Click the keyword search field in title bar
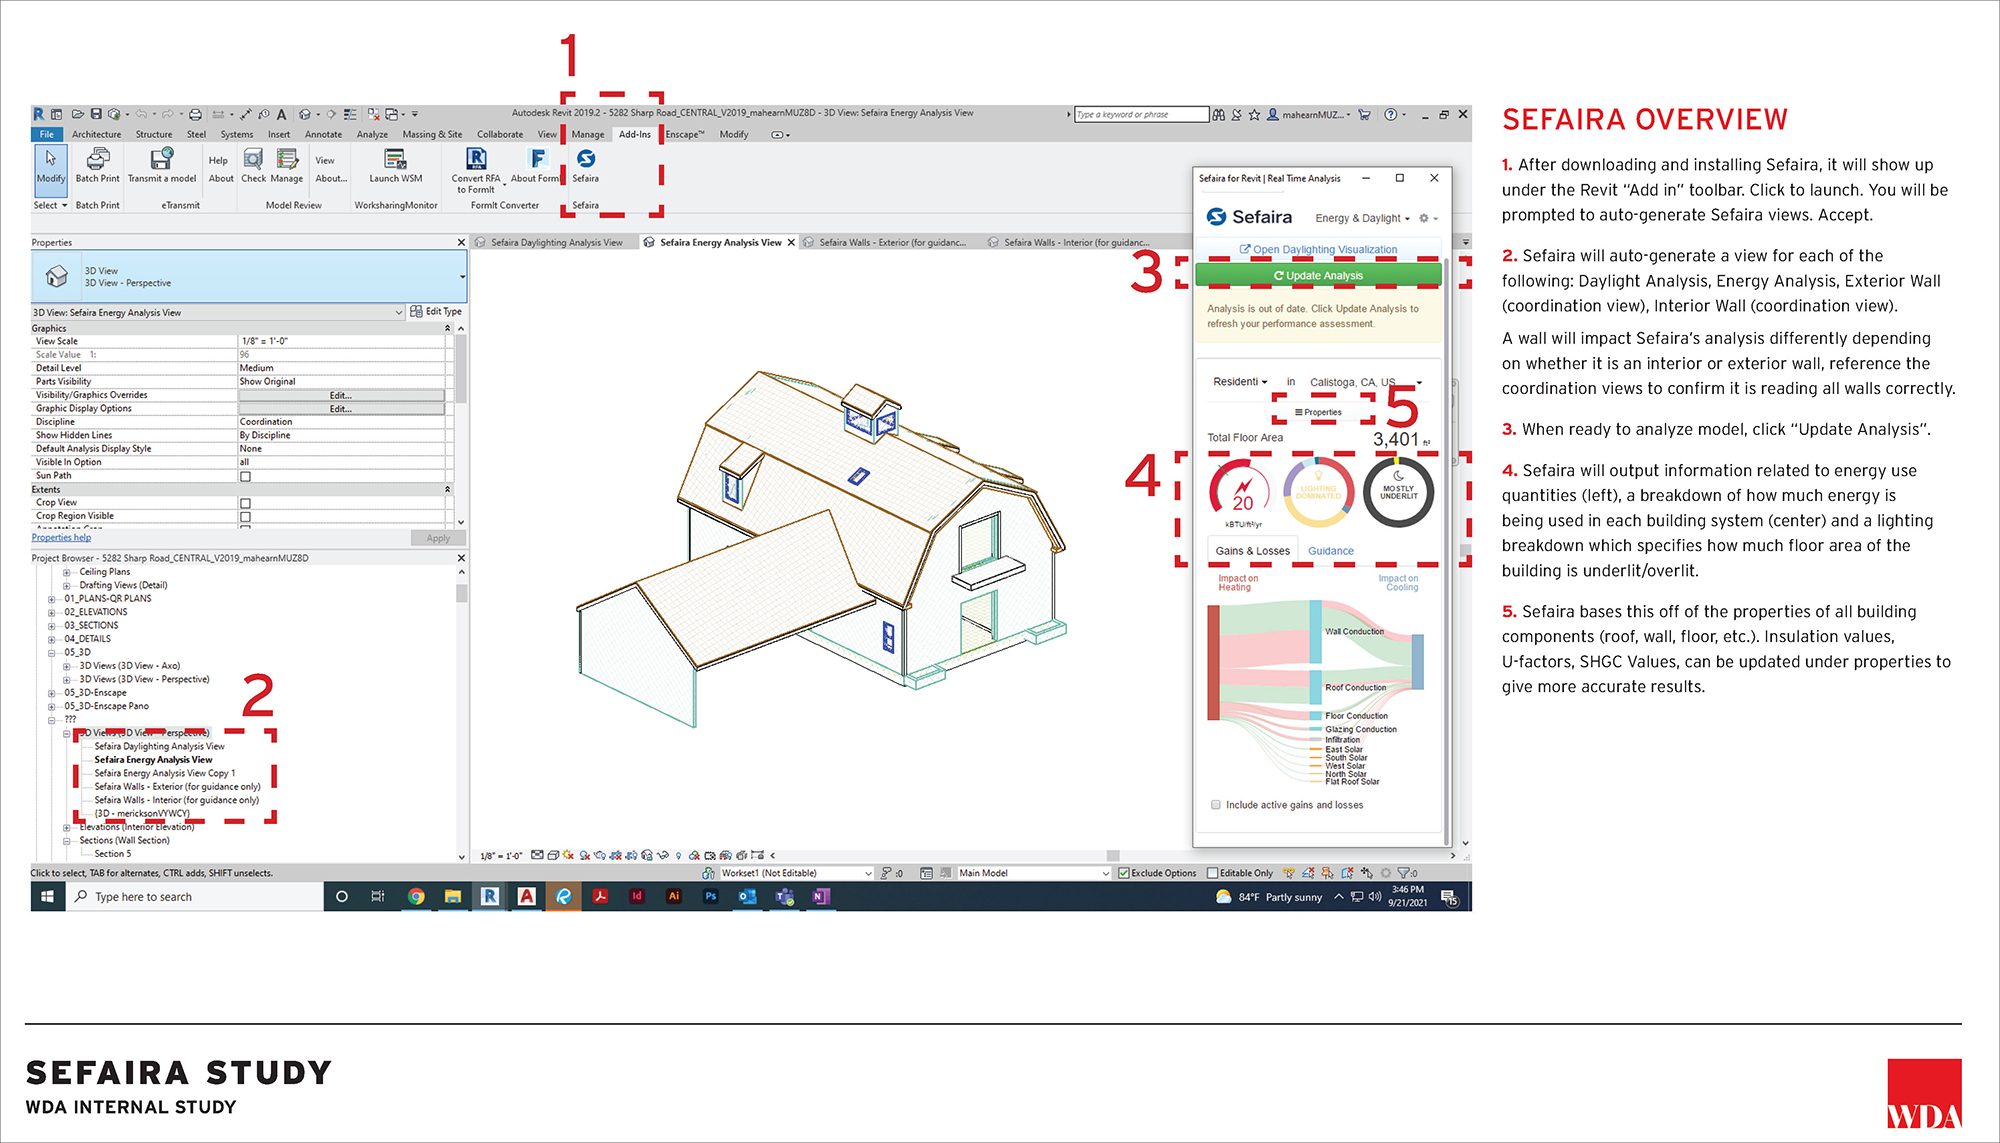The width and height of the screenshot is (2000, 1143). [x=1141, y=114]
